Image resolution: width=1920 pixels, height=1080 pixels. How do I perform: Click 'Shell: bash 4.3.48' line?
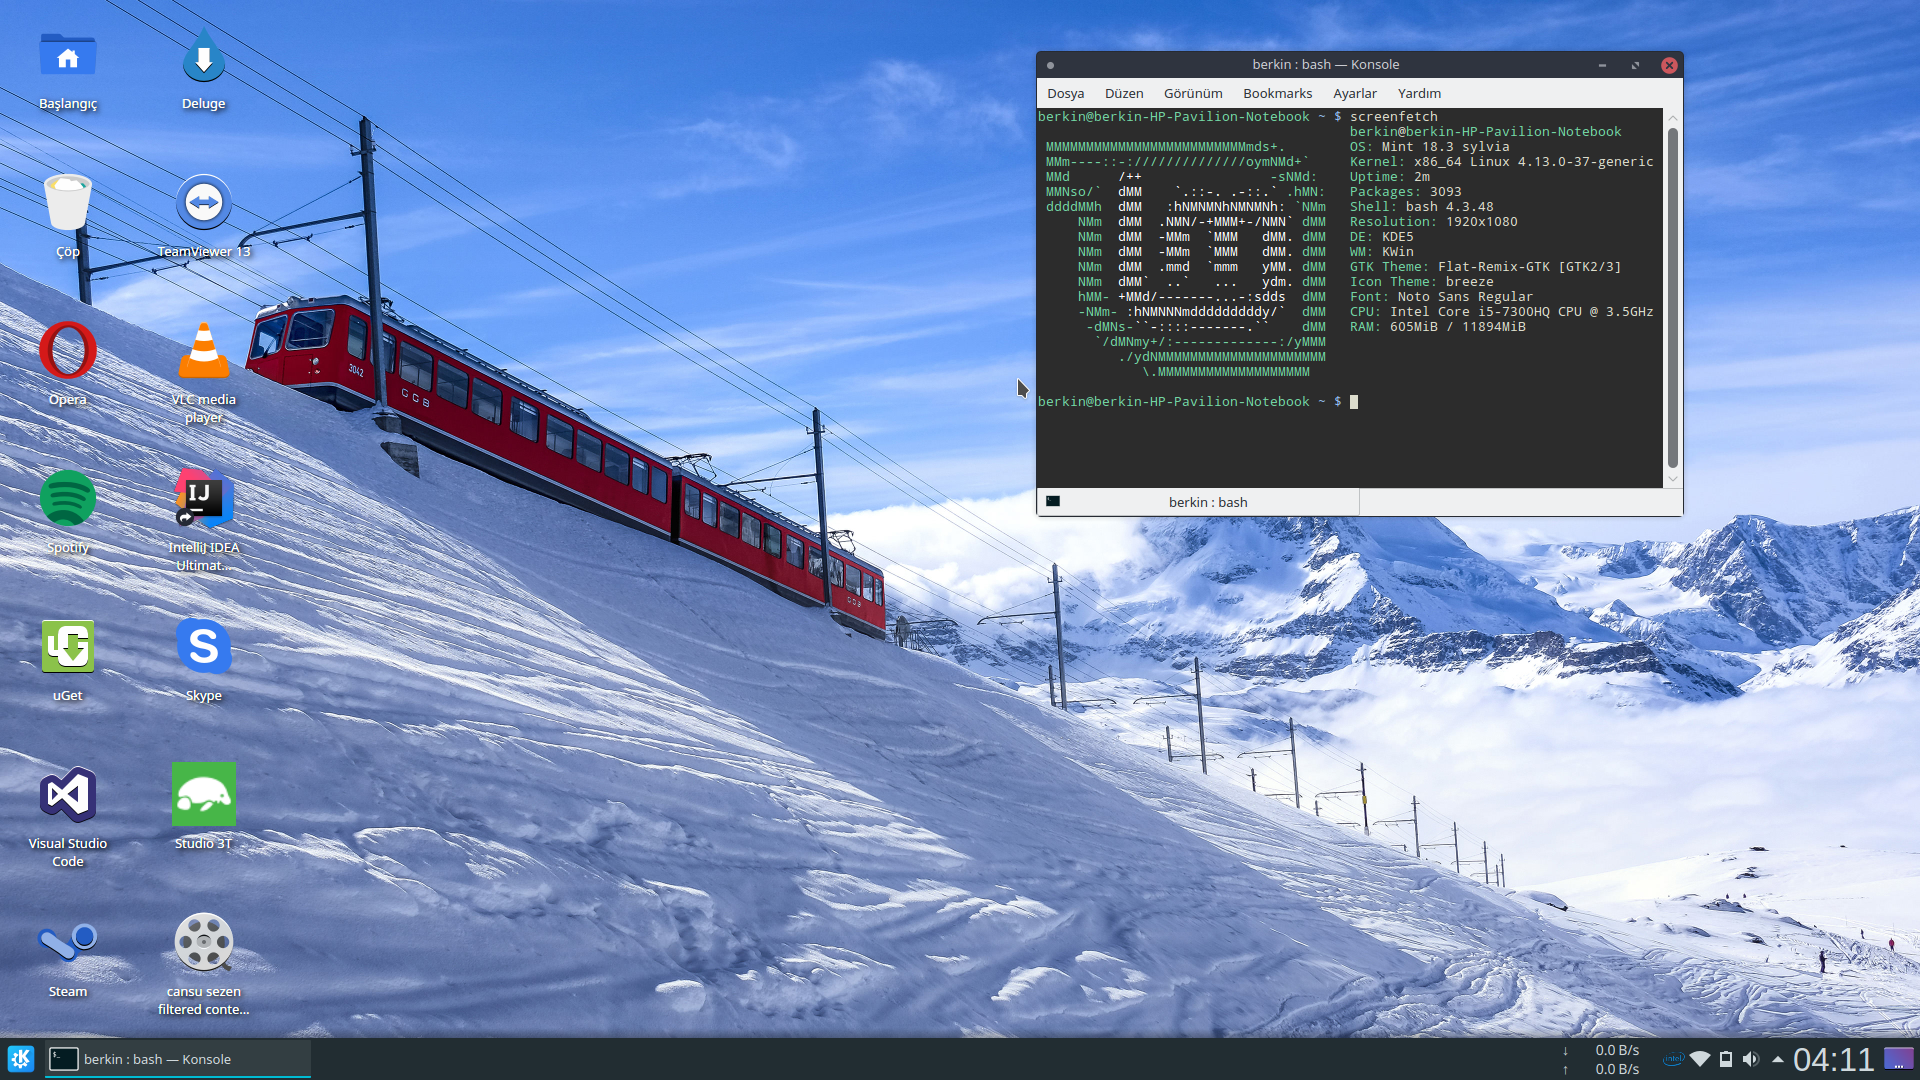point(1422,207)
